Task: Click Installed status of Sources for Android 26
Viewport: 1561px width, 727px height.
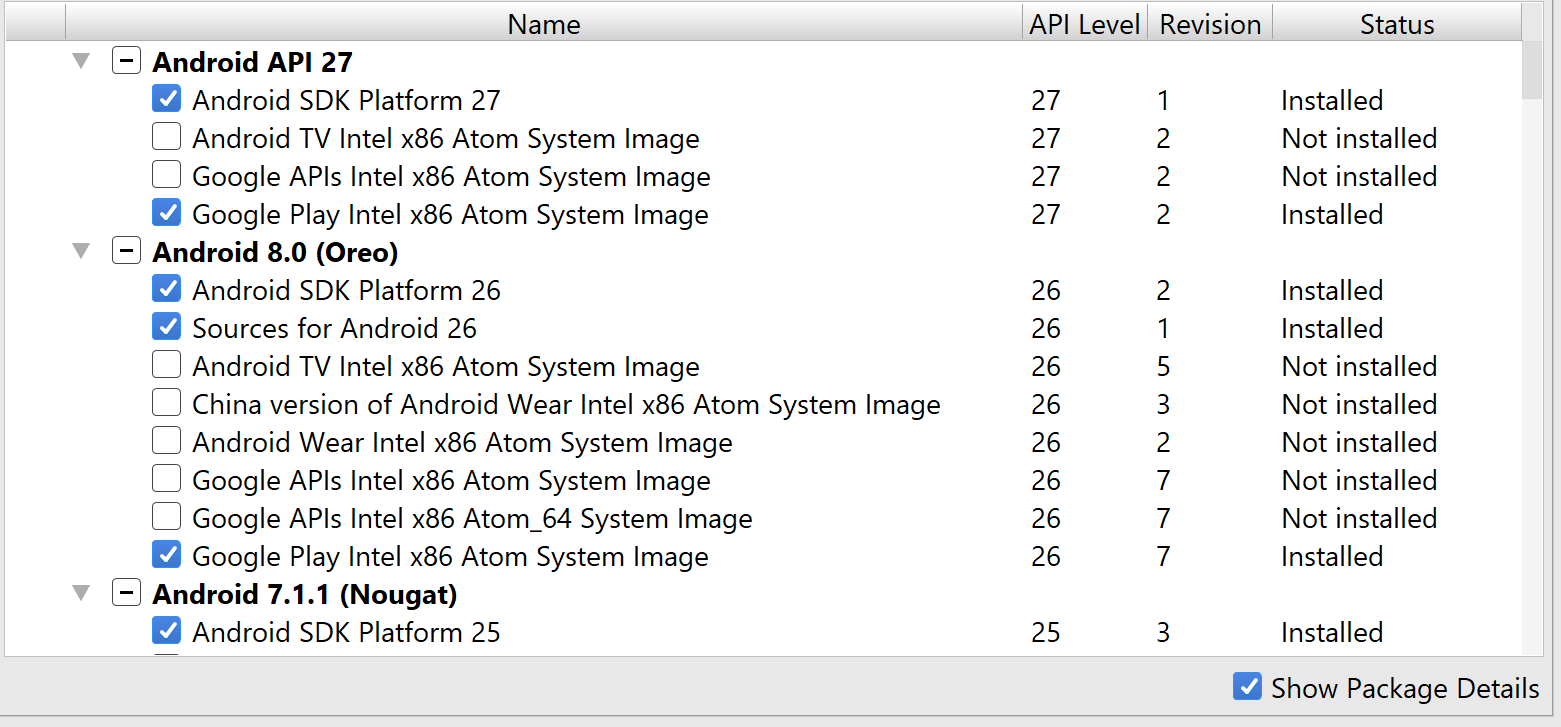Action: tap(1332, 328)
